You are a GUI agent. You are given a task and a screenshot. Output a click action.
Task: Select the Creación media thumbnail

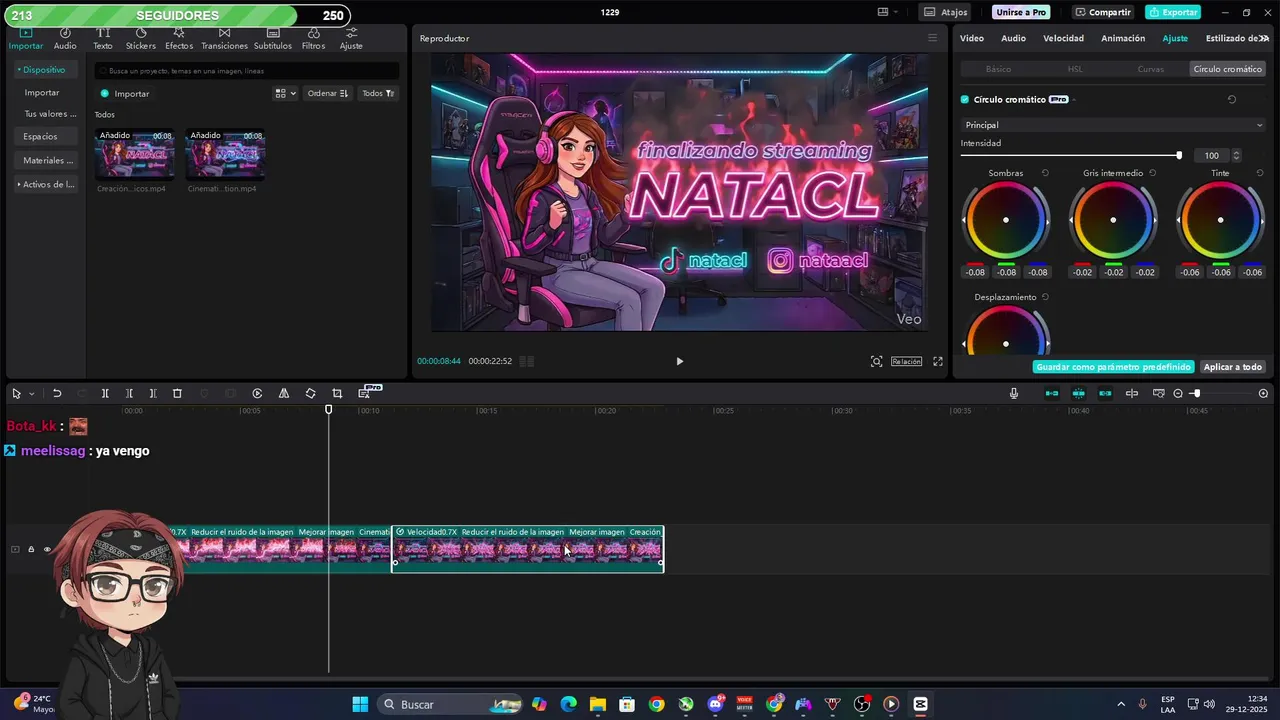[x=134, y=154]
